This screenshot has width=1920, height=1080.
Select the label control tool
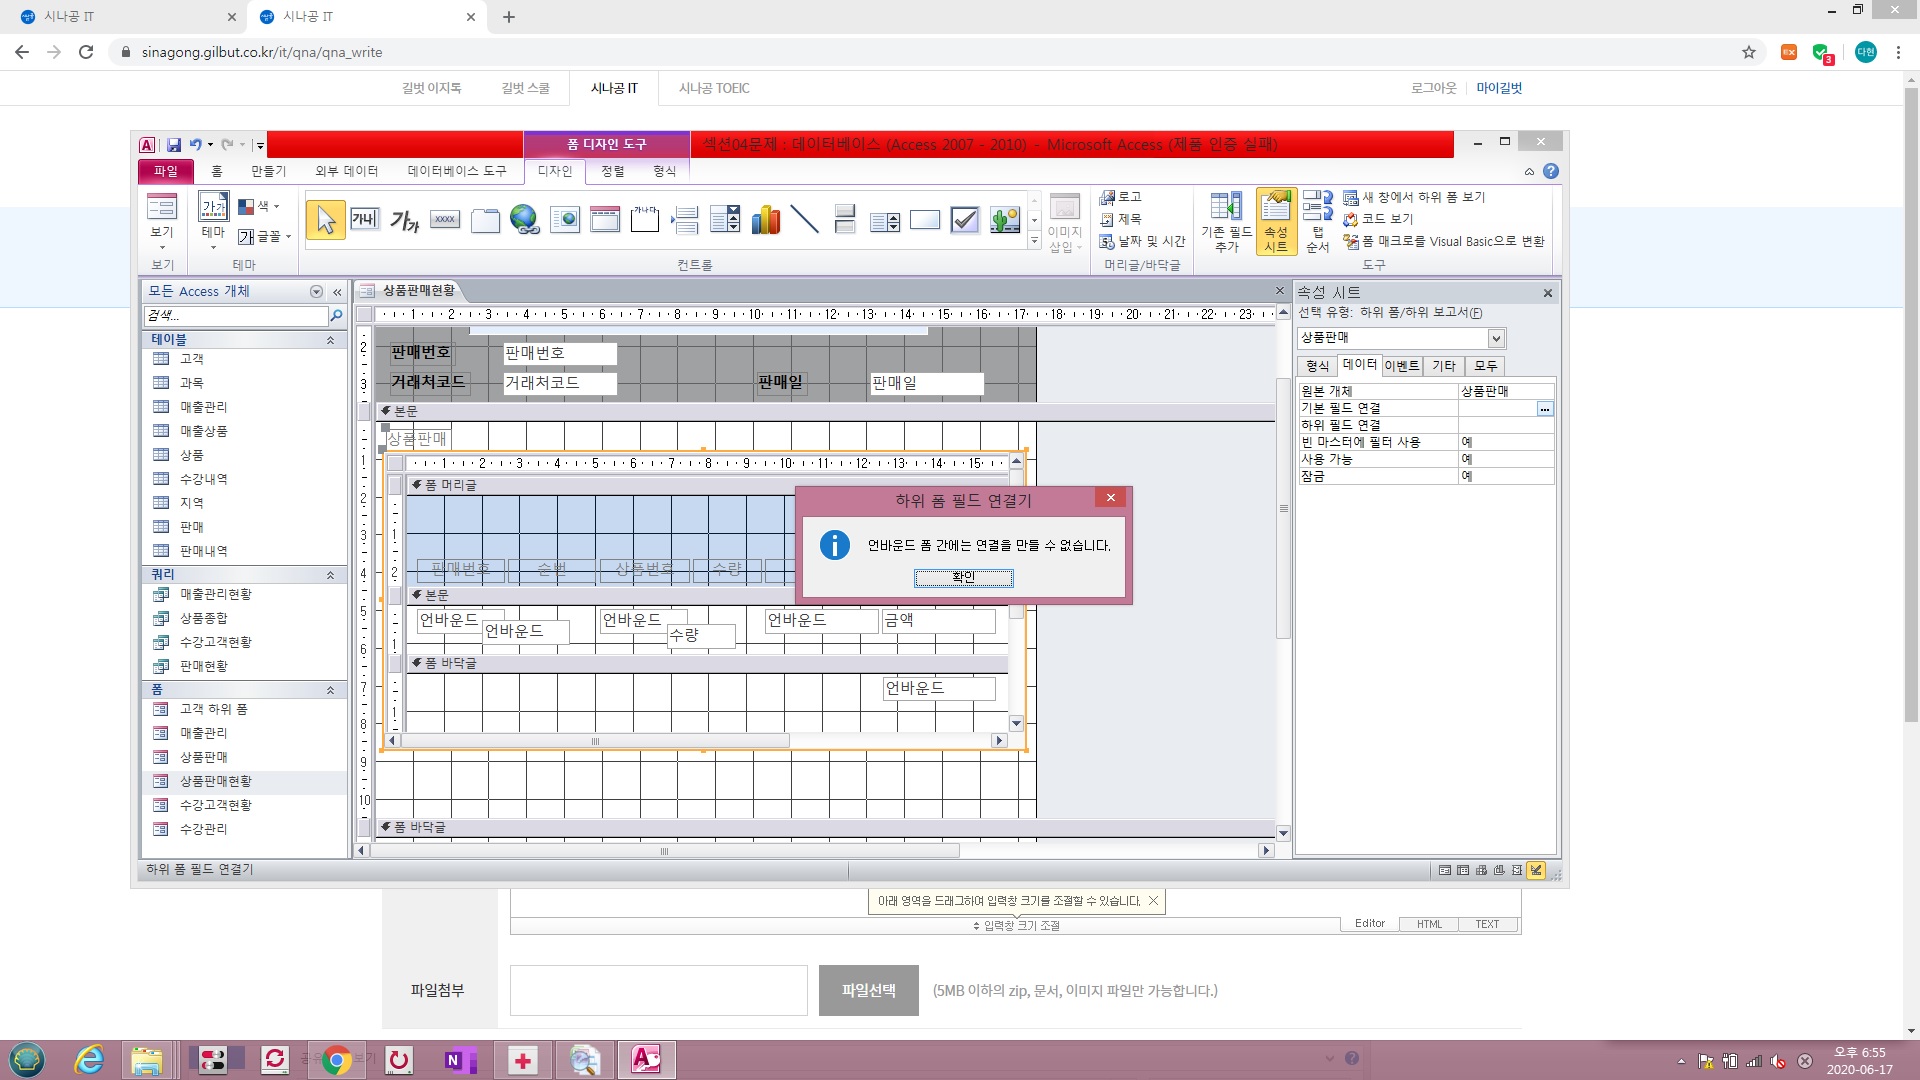coord(404,220)
